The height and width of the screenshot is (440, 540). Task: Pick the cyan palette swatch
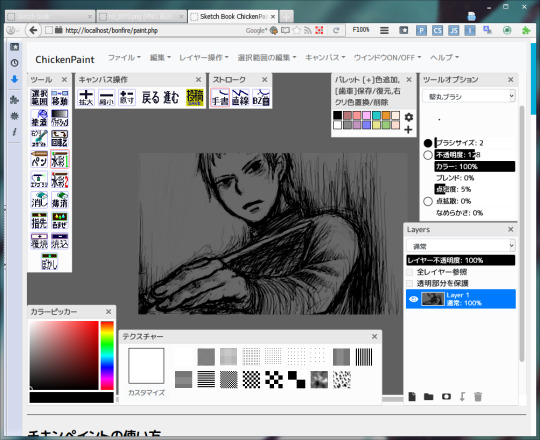[376, 115]
